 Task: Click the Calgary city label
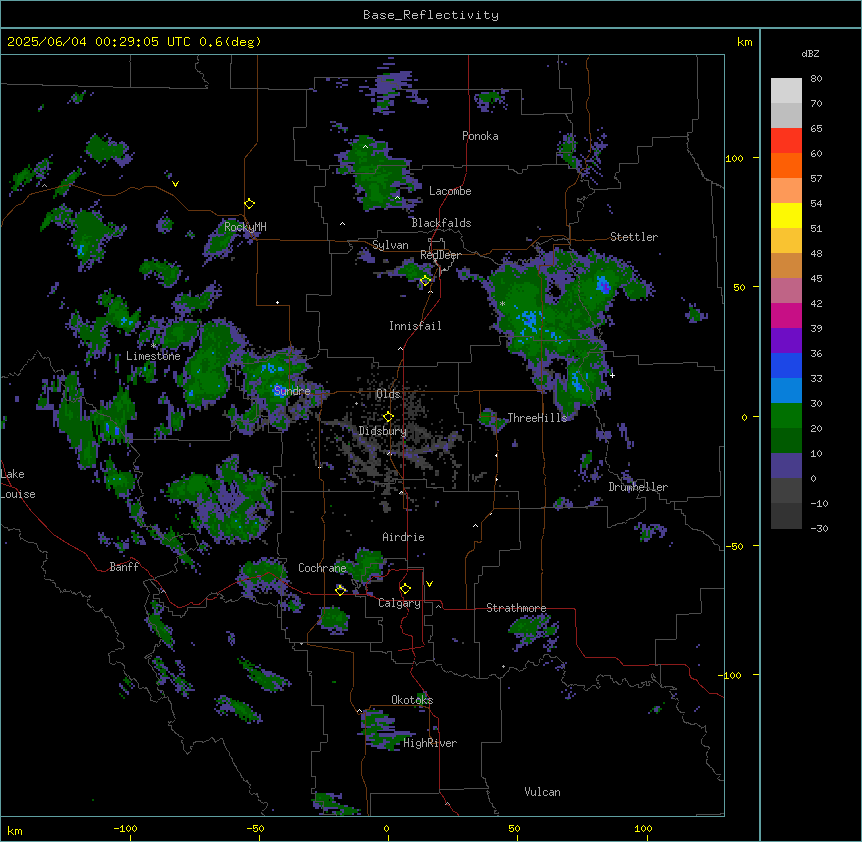click(399, 603)
